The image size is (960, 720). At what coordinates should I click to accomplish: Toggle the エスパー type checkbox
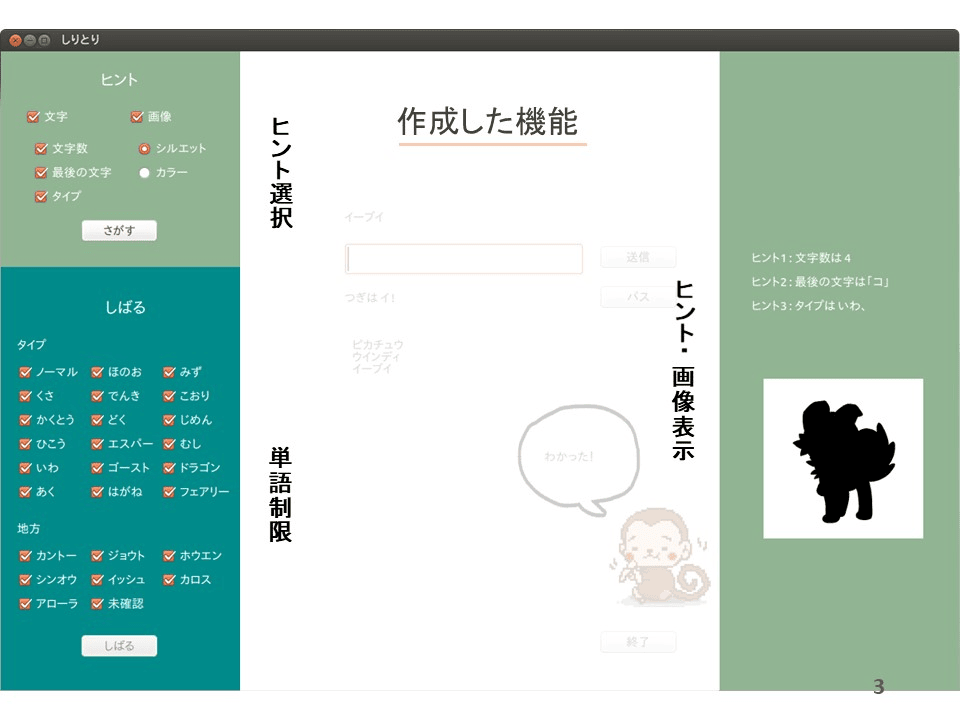coord(97,443)
